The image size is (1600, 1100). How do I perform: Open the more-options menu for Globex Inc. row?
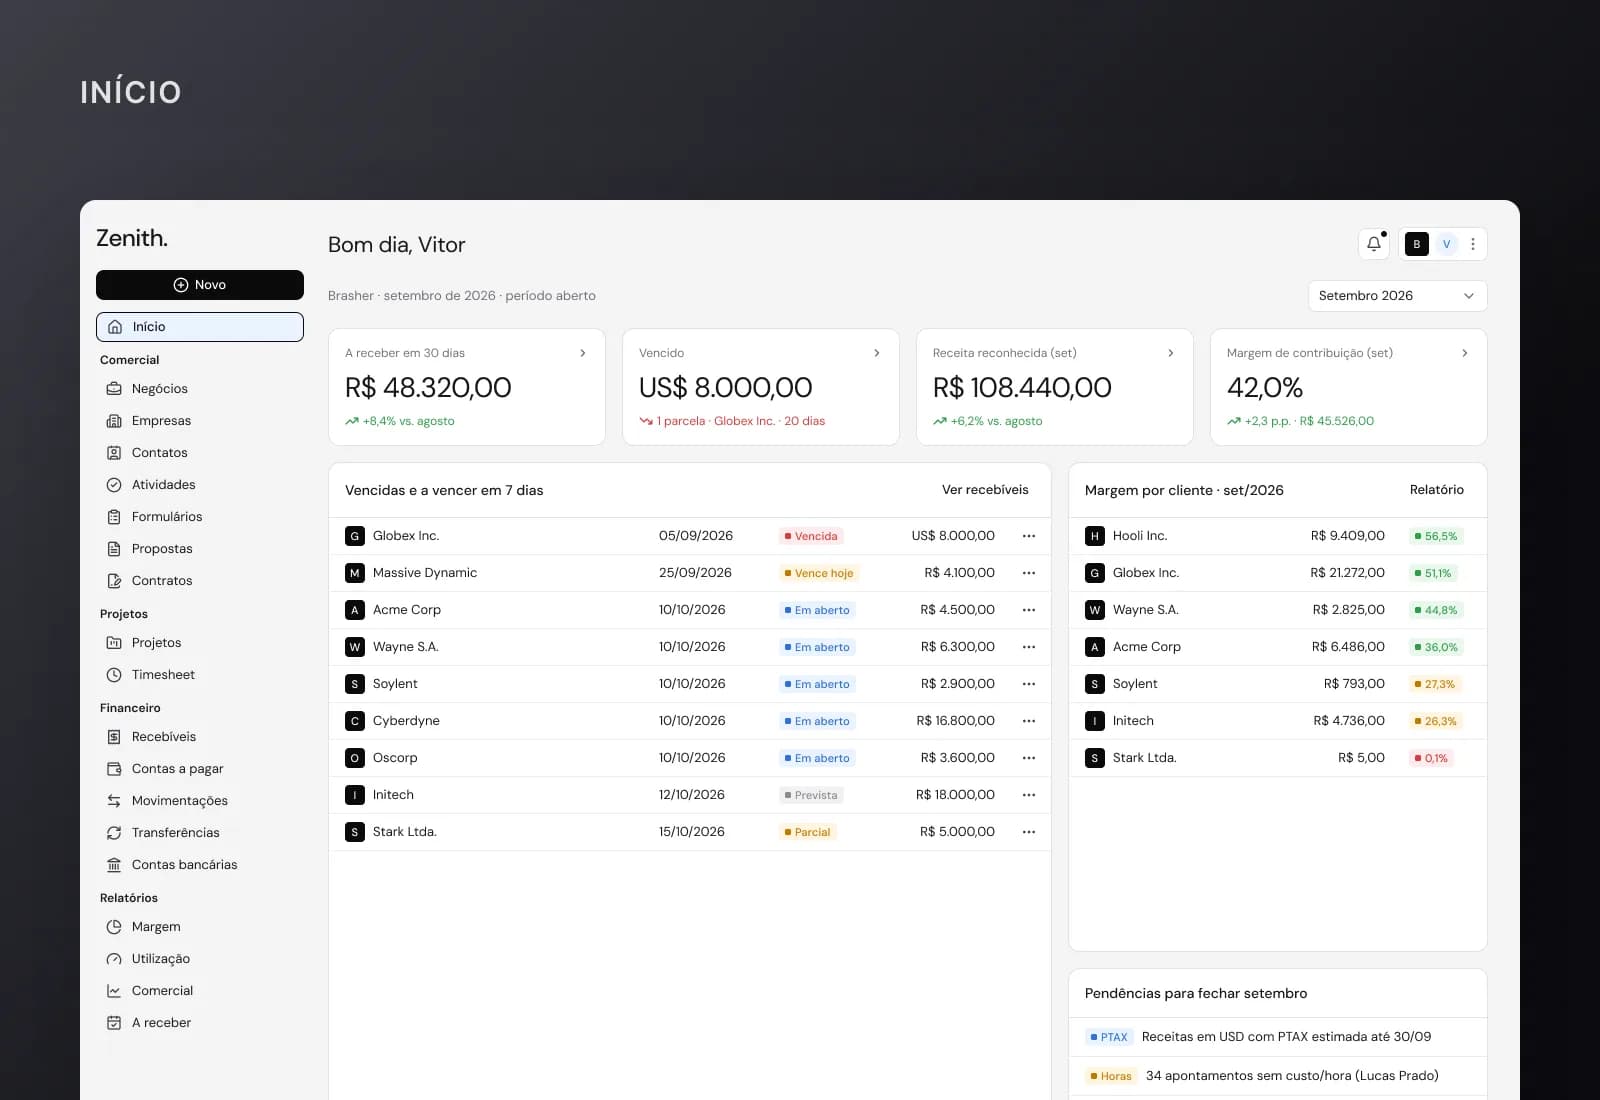[x=1029, y=536]
